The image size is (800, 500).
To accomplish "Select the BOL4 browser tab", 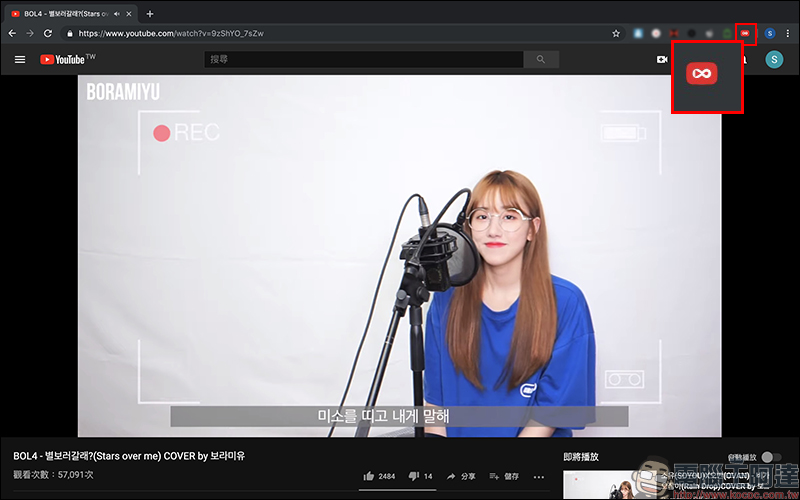I will click(x=70, y=14).
